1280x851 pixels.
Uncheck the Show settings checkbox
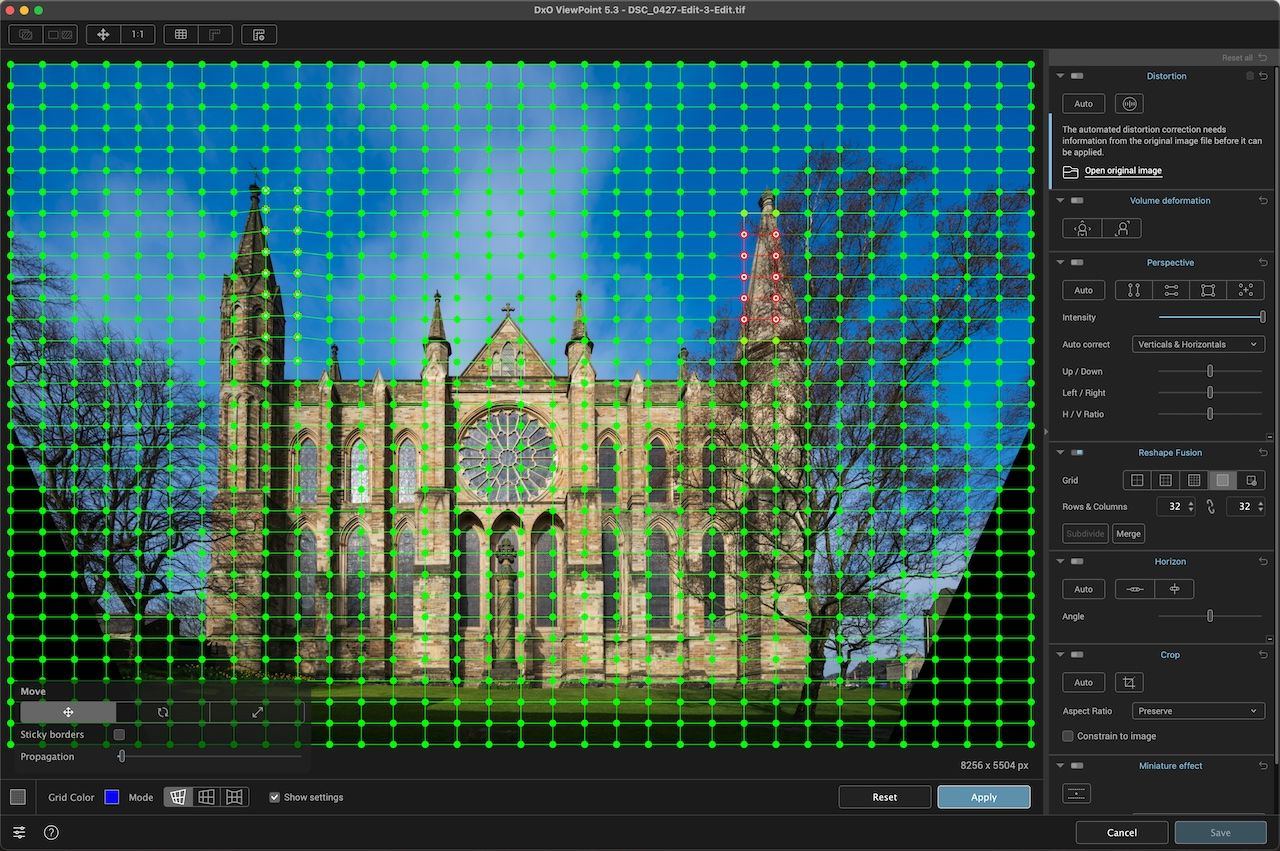tap(274, 797)
